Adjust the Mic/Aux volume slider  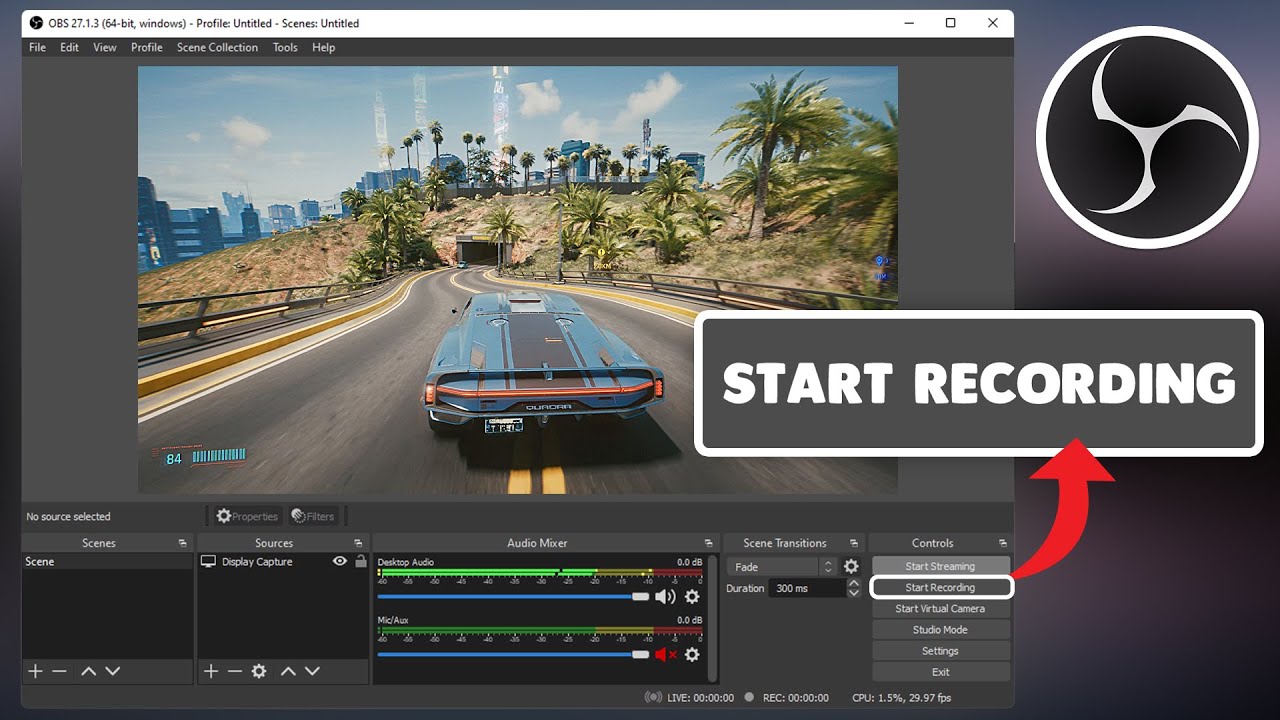click(x=514, y=655)
